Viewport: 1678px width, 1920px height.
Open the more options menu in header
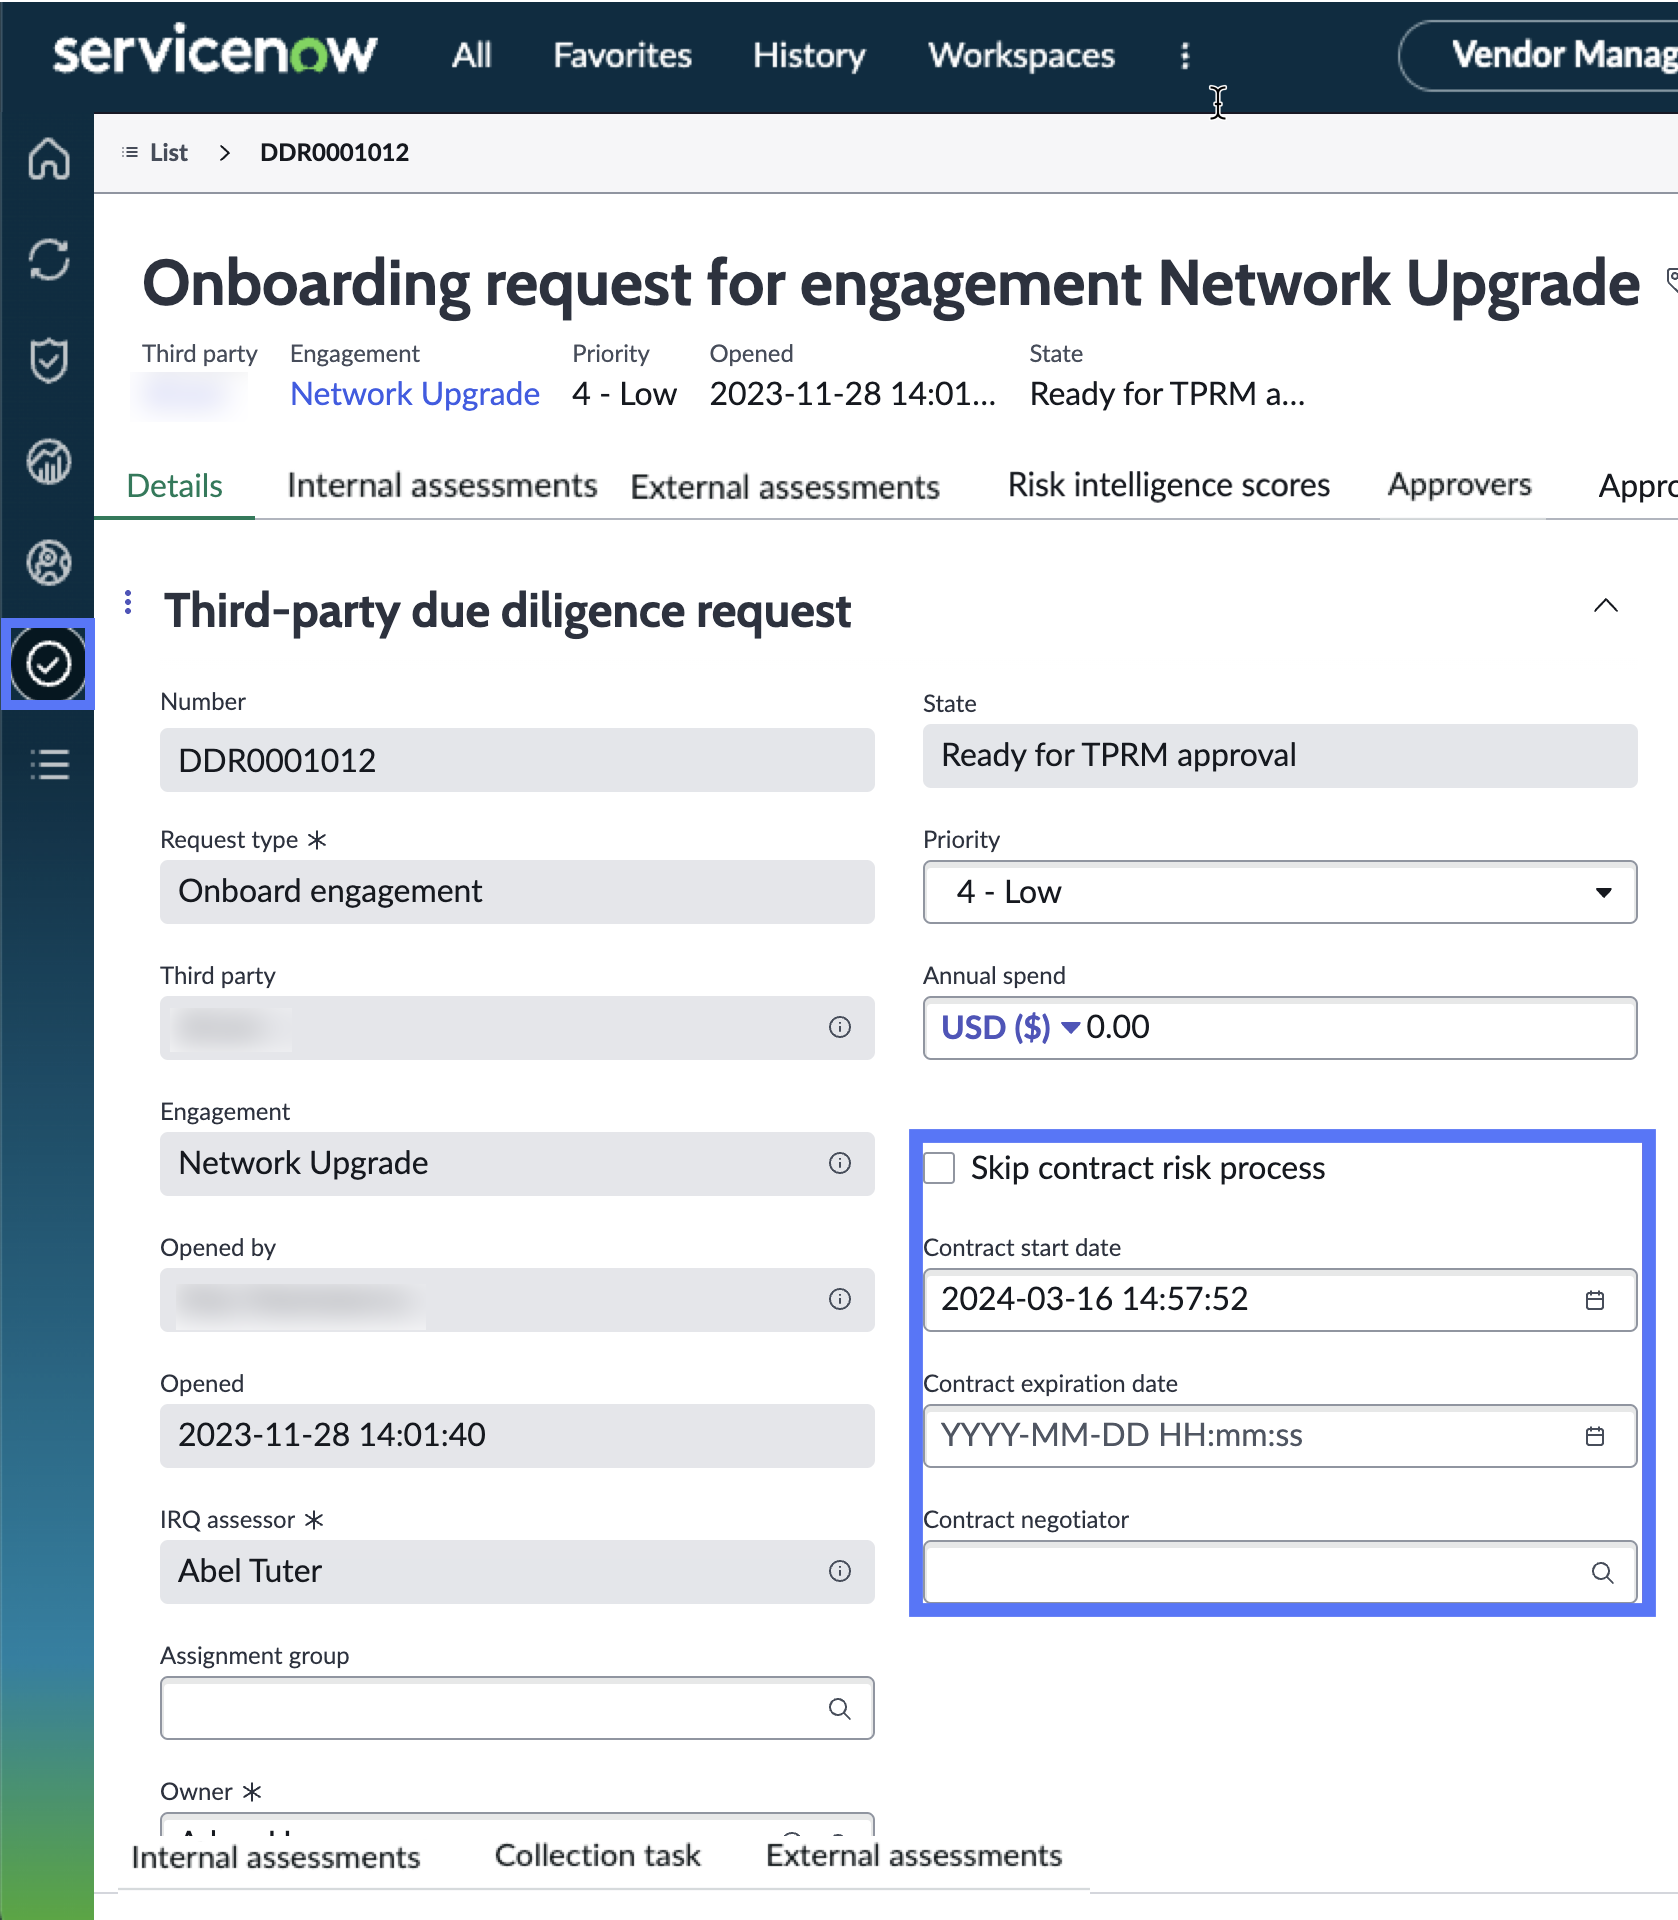(1185, 56)
